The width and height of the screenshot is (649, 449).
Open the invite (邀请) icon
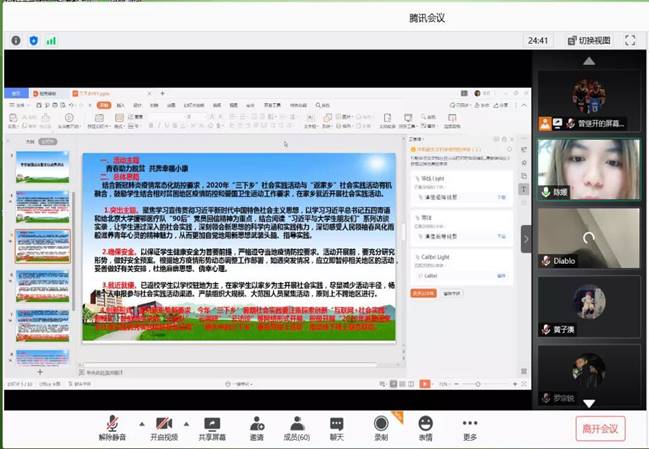257,424
